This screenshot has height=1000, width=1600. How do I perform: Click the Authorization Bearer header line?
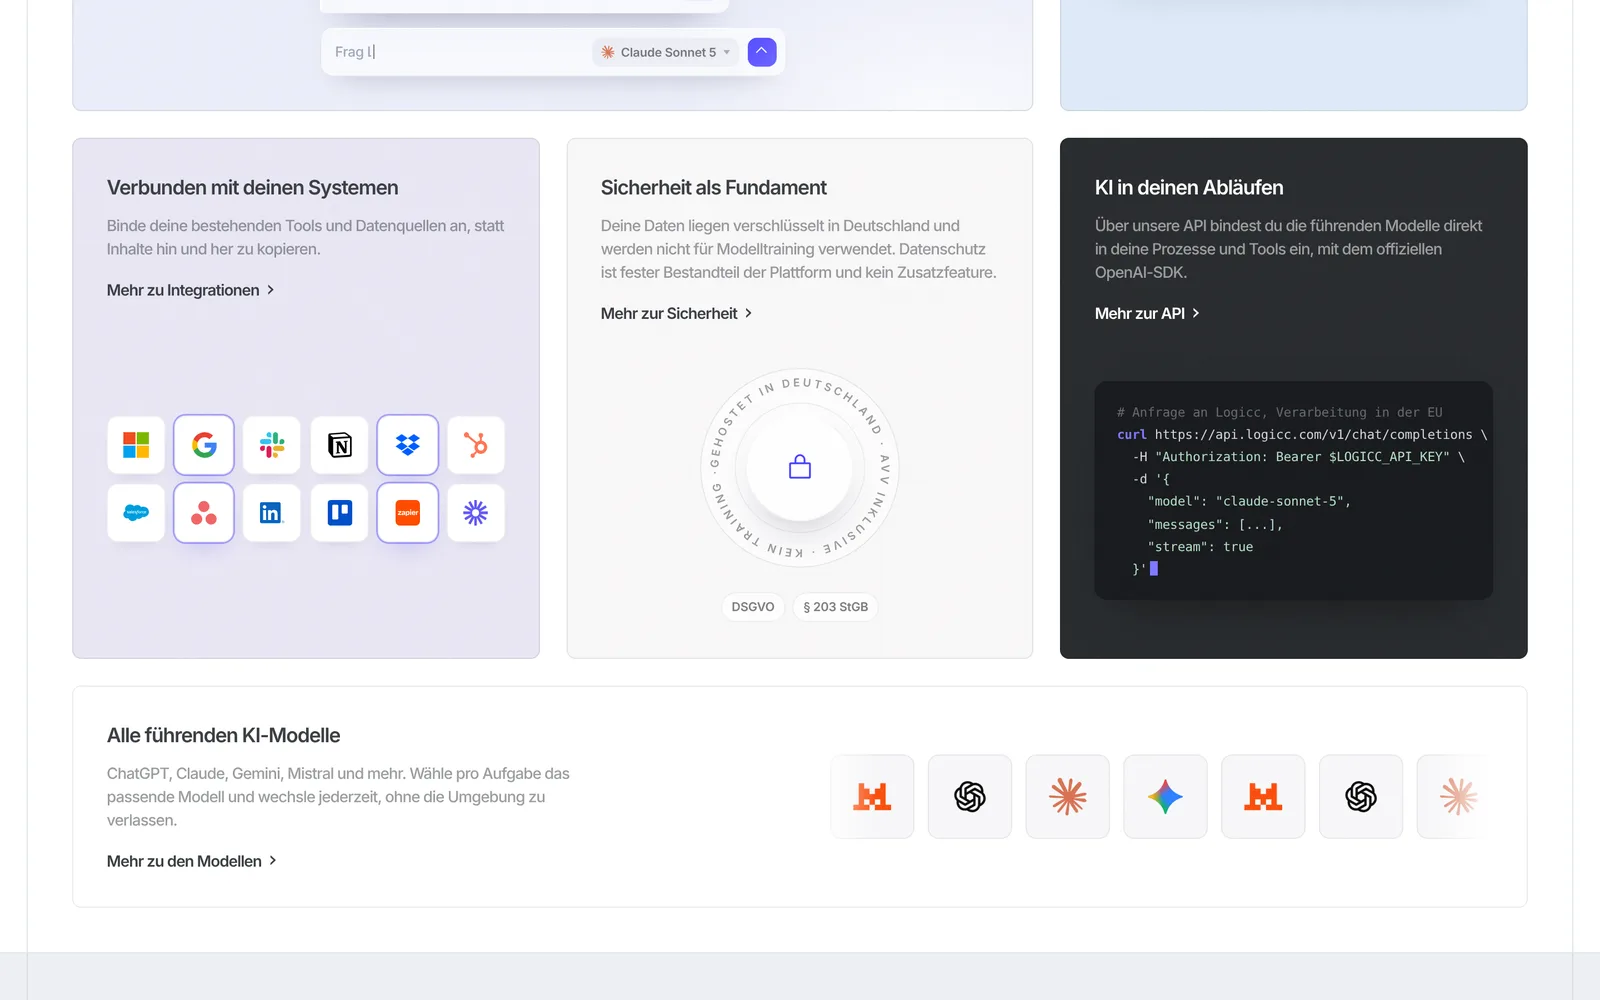pyautogui.click(x=1299, y=457)
